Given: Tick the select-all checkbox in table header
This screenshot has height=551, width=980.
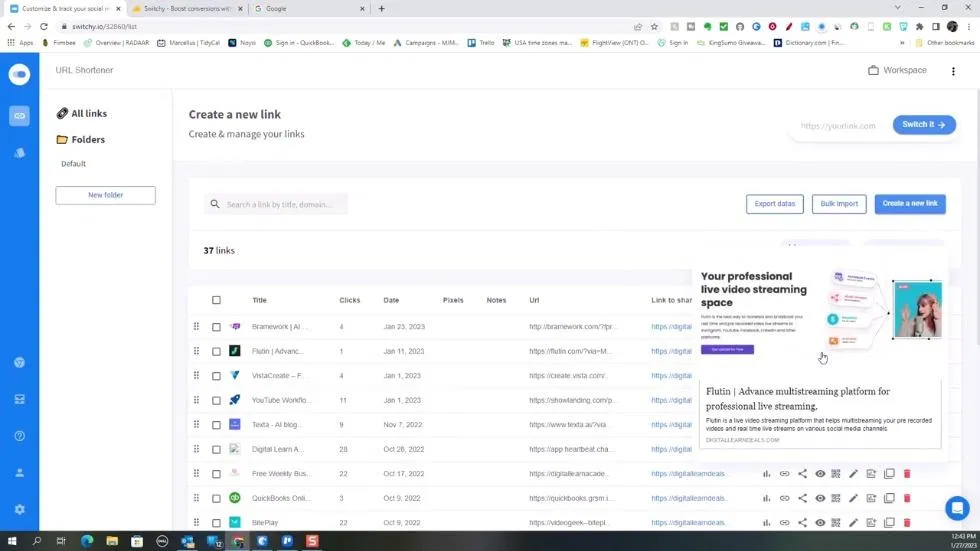Looking at the screenshot, I should click(x=216, y=300).
